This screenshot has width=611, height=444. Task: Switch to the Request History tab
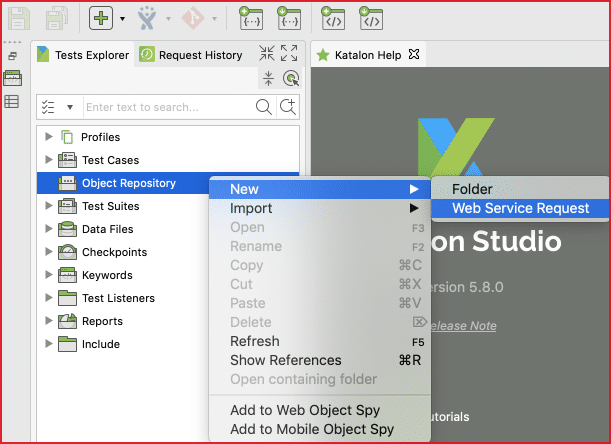click(191, 55)
